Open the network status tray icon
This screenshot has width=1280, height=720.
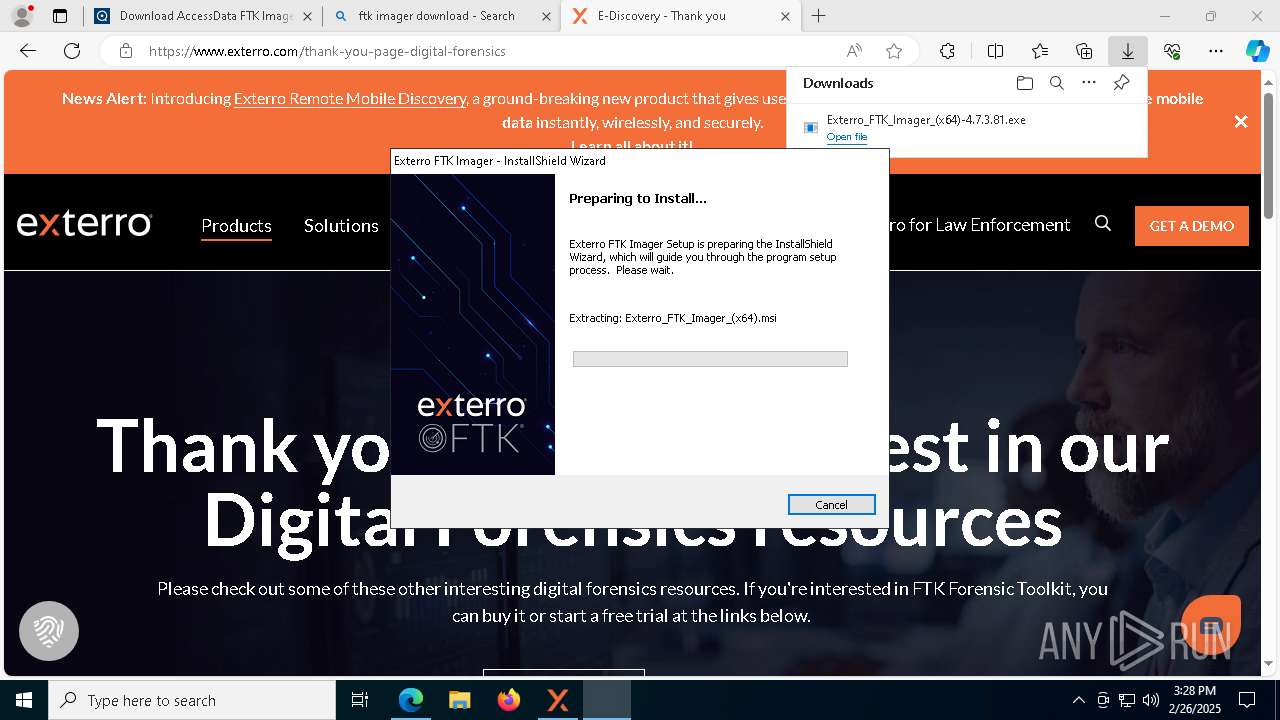(1127, 700)
